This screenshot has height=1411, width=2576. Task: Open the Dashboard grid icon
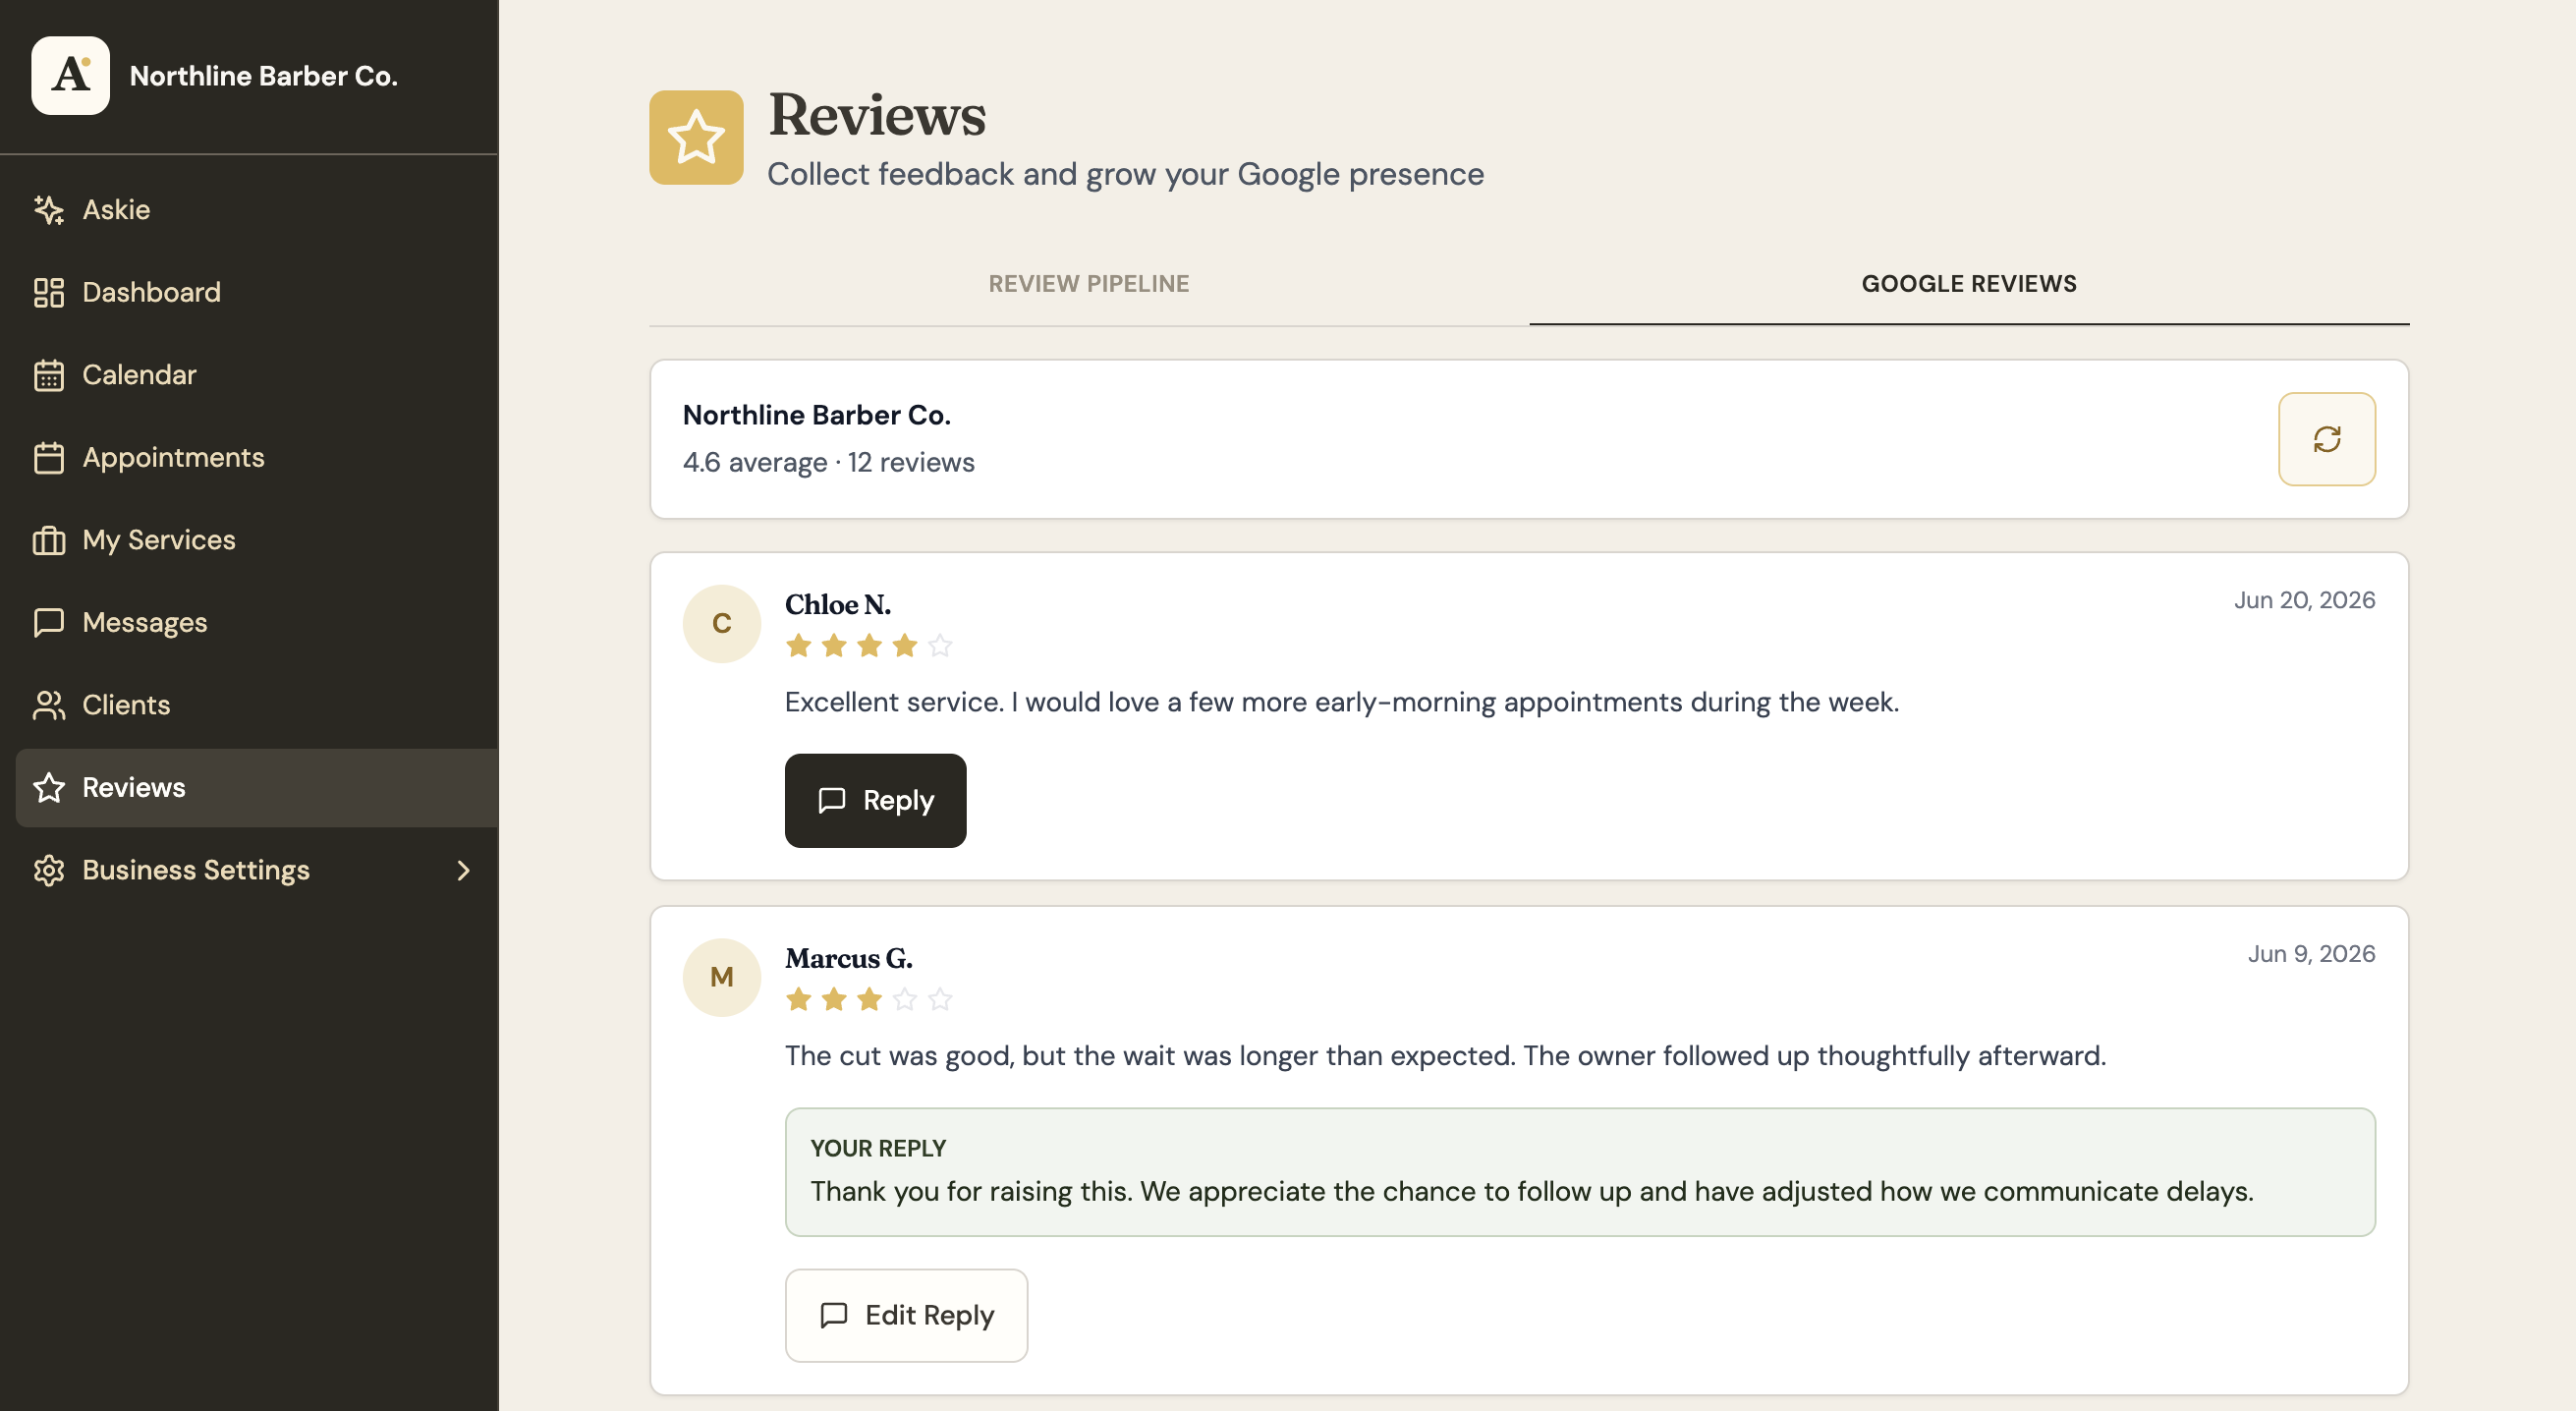[48, 293]
